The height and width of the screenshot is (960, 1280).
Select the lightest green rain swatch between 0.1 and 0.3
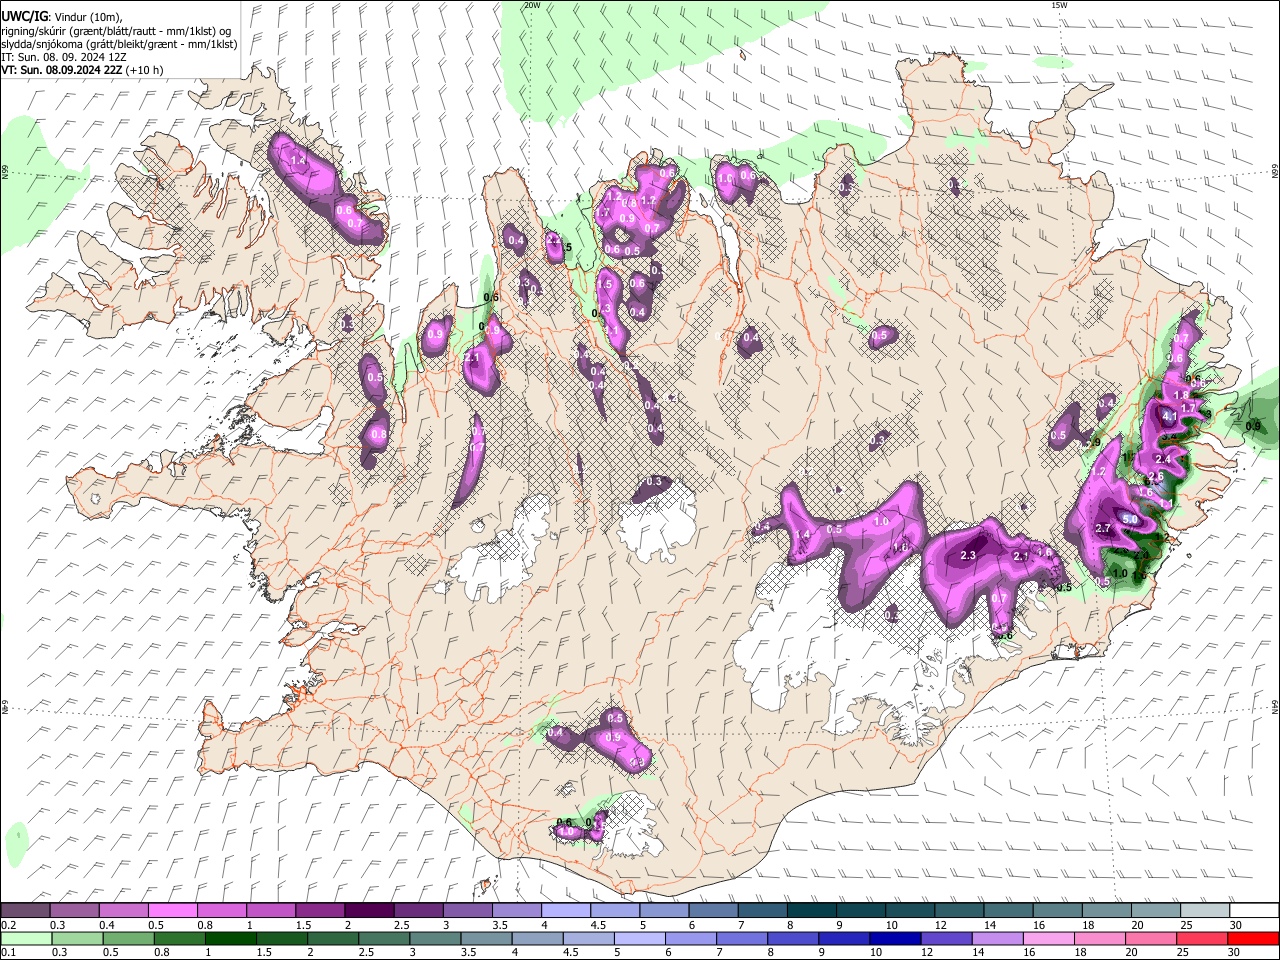point(25,938)
